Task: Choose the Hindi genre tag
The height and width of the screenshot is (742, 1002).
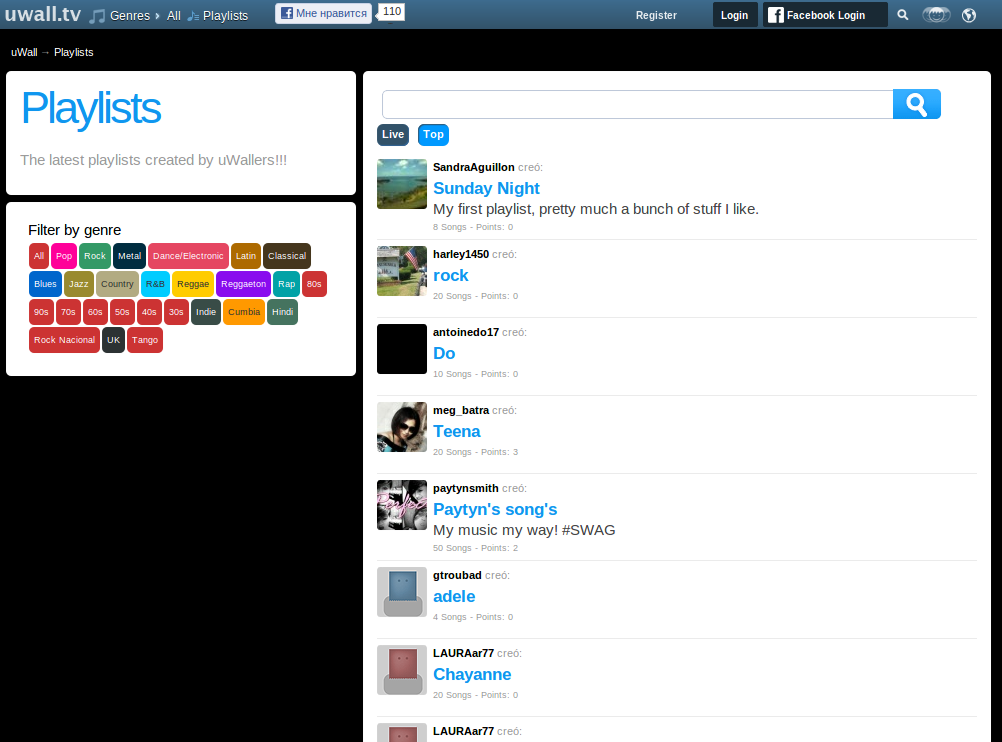Action: 282,312
